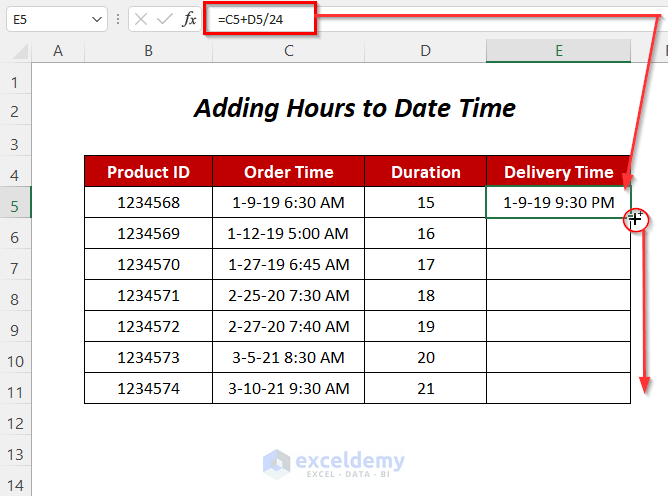Screen dimensions: 668x496
Task: Select cell with Product ID 1234571
Action: (x=148, y=296)
